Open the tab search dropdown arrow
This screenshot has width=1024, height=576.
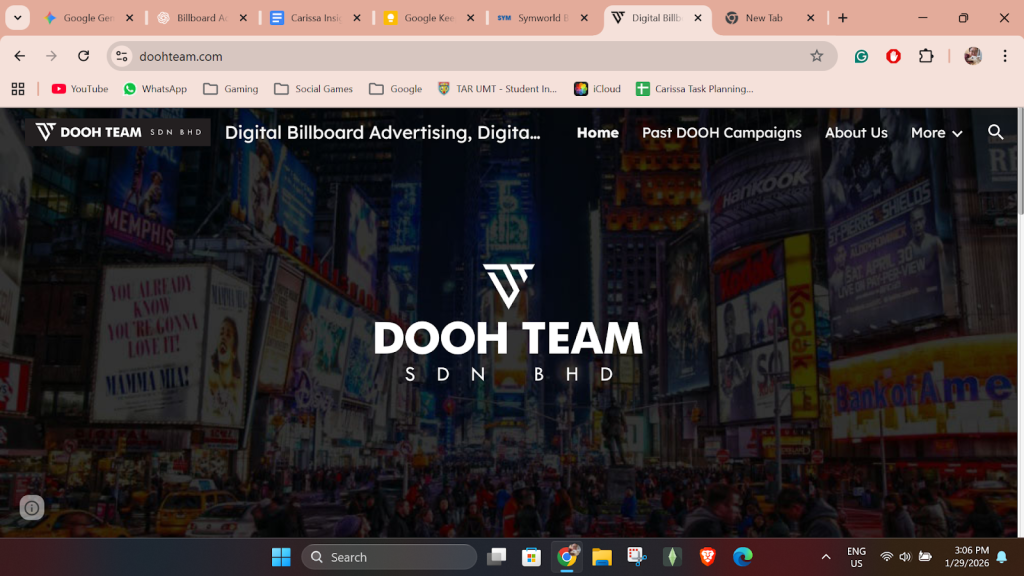[x=18, y=18]
